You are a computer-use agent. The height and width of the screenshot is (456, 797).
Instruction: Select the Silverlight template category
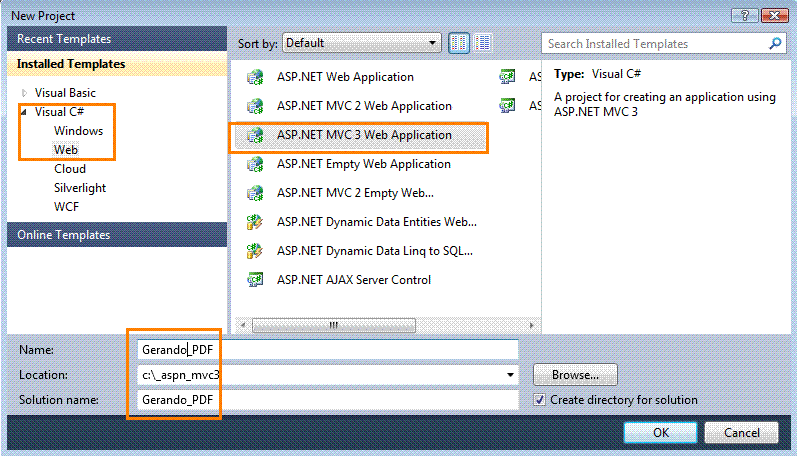pyautogui.click(x=80, y=188)
